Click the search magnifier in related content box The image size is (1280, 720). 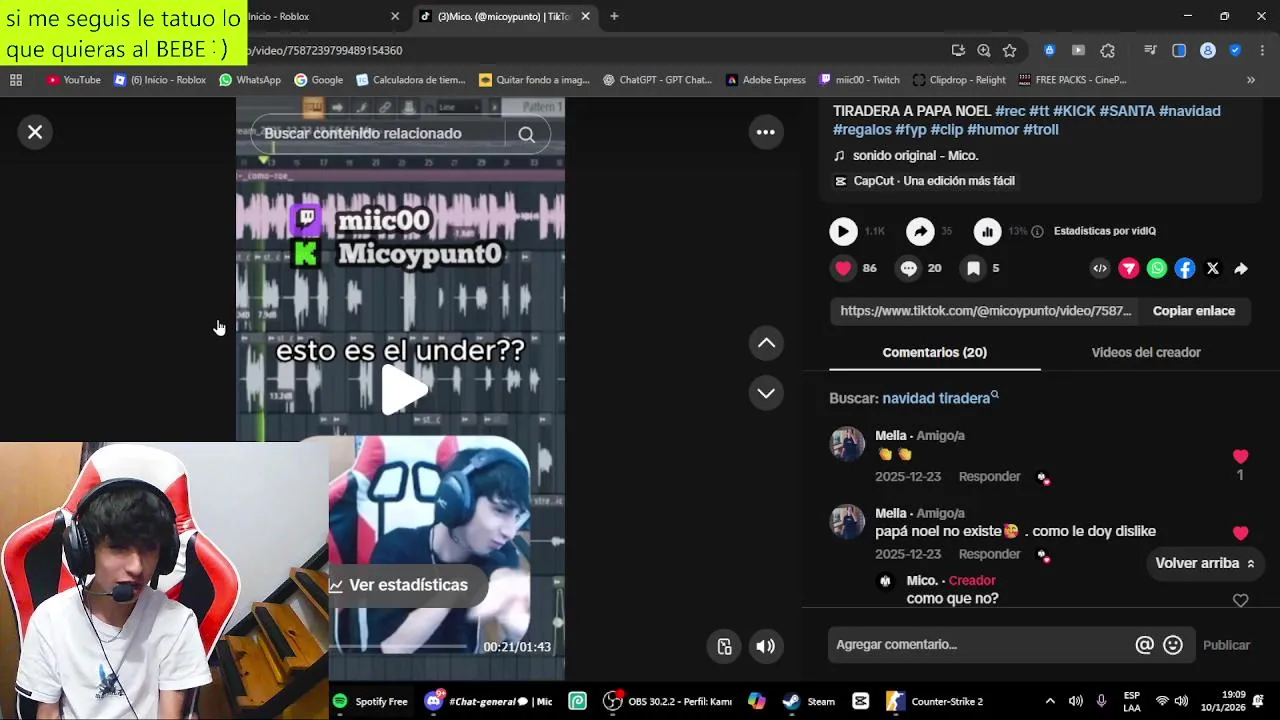(x=526, y=134)
